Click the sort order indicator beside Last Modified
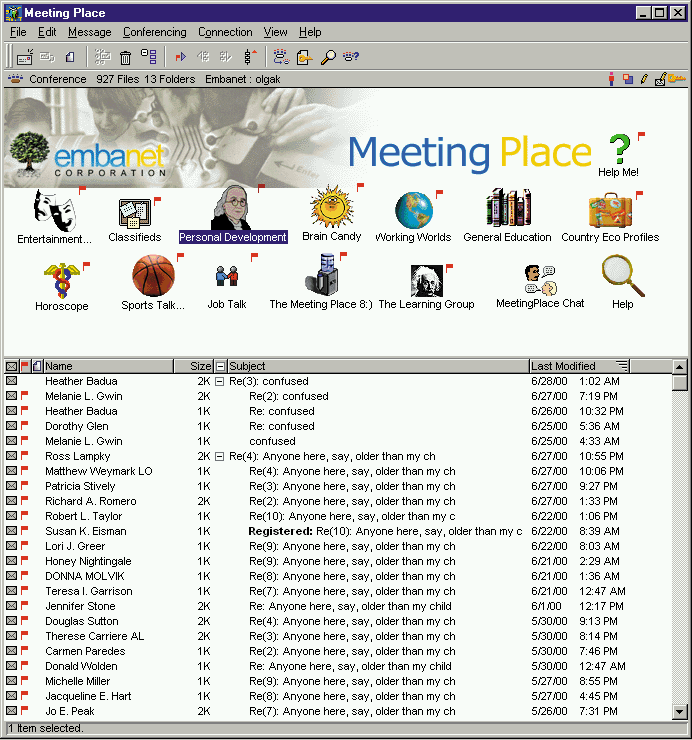 click(622, 366)
